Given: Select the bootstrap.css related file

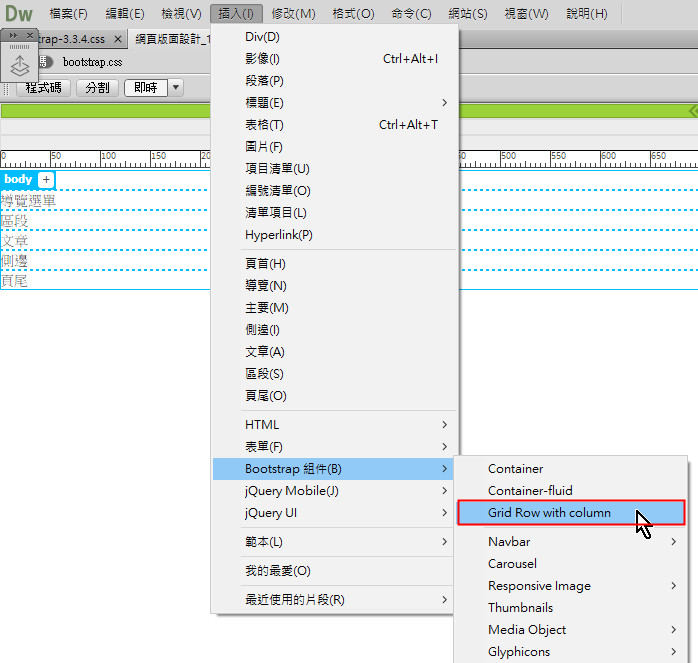Looking at the screenshot, I should [93, 62].
